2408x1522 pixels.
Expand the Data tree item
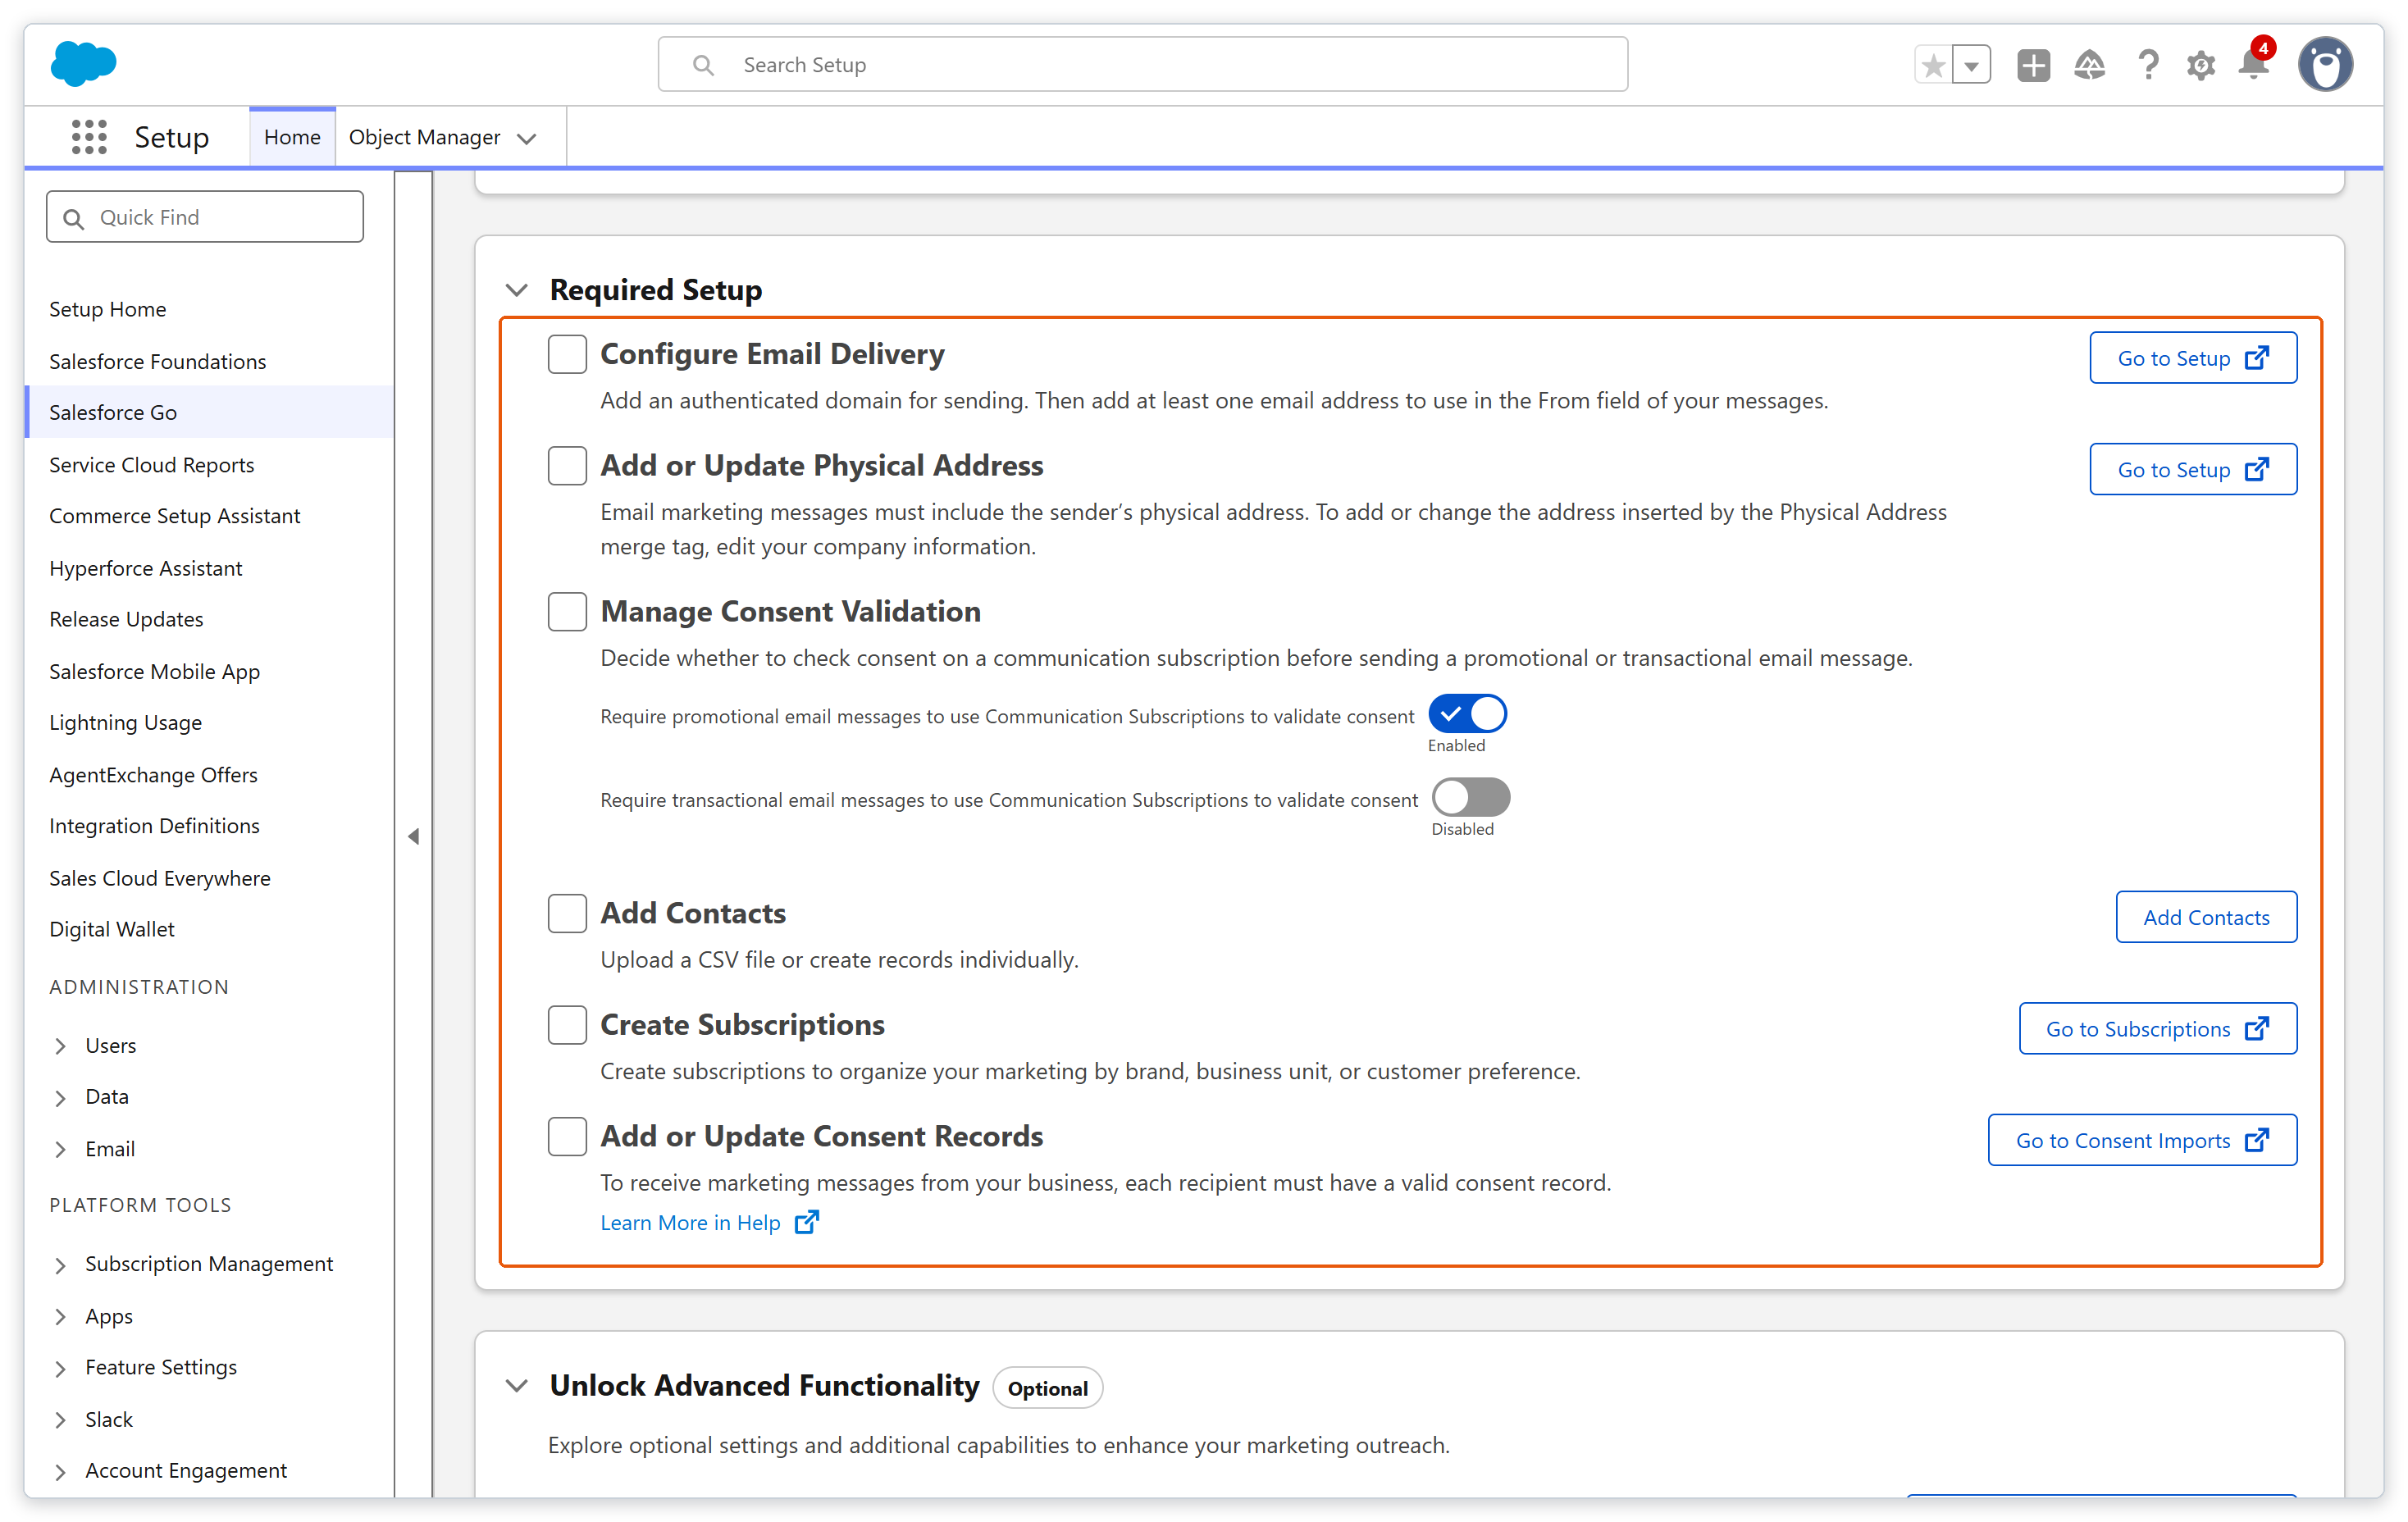60,1097
